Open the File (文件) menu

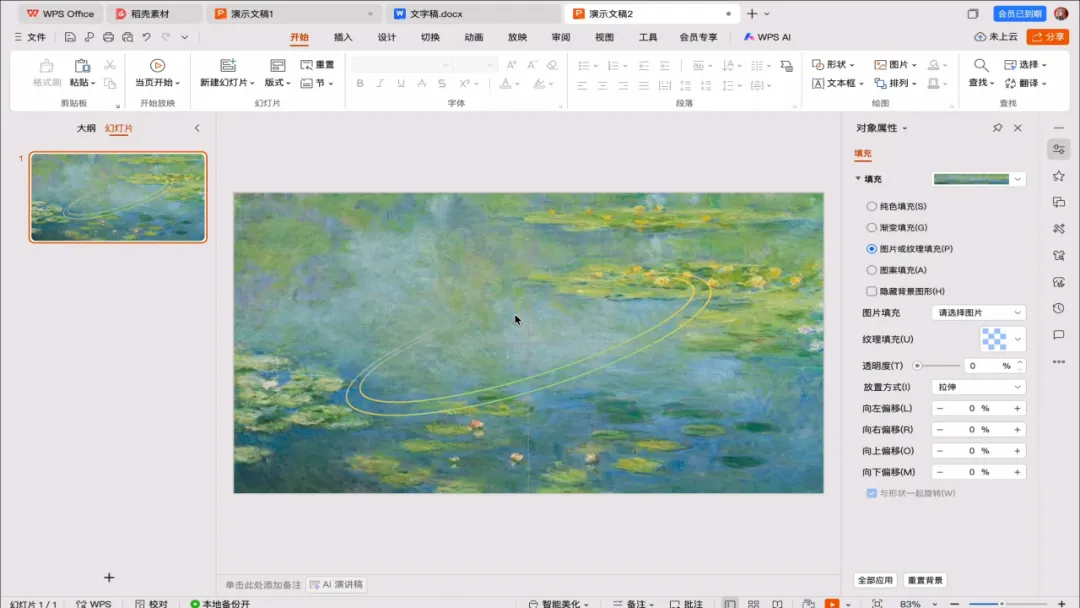(30, 37)
